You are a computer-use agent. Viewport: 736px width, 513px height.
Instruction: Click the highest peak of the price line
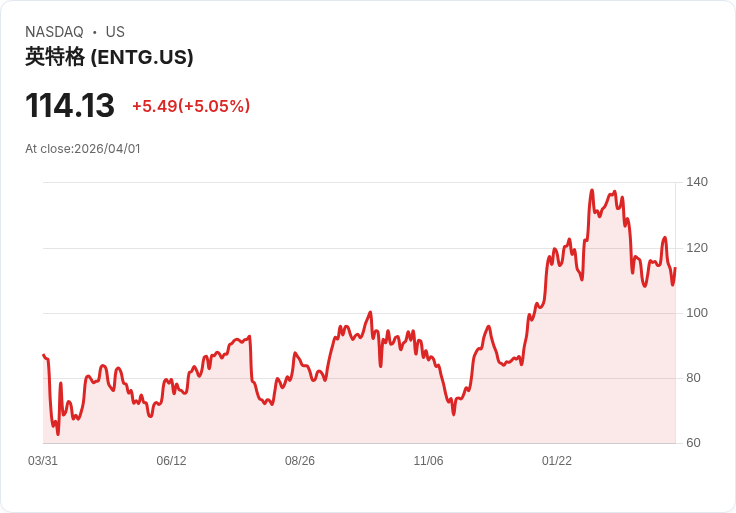(x=592, y=190)
